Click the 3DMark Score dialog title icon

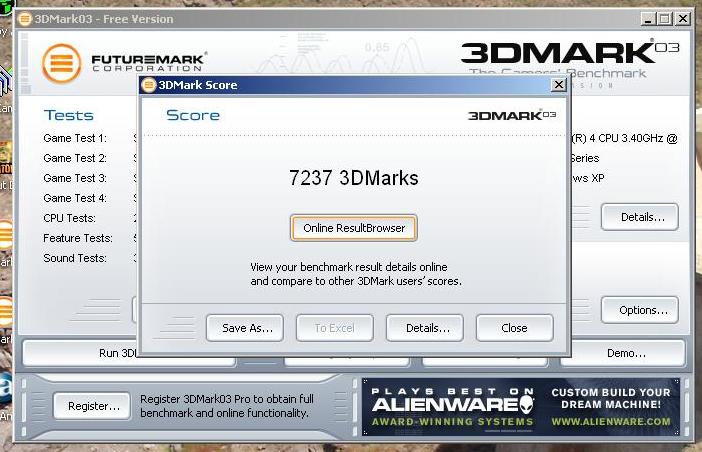click(149, 85)
